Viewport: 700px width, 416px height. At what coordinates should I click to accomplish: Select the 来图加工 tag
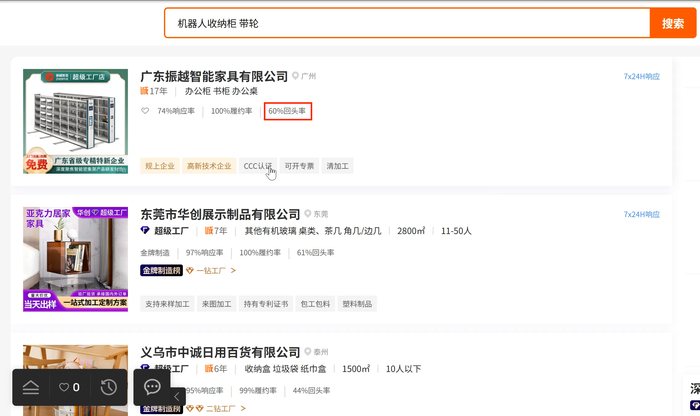click(217, 304)
